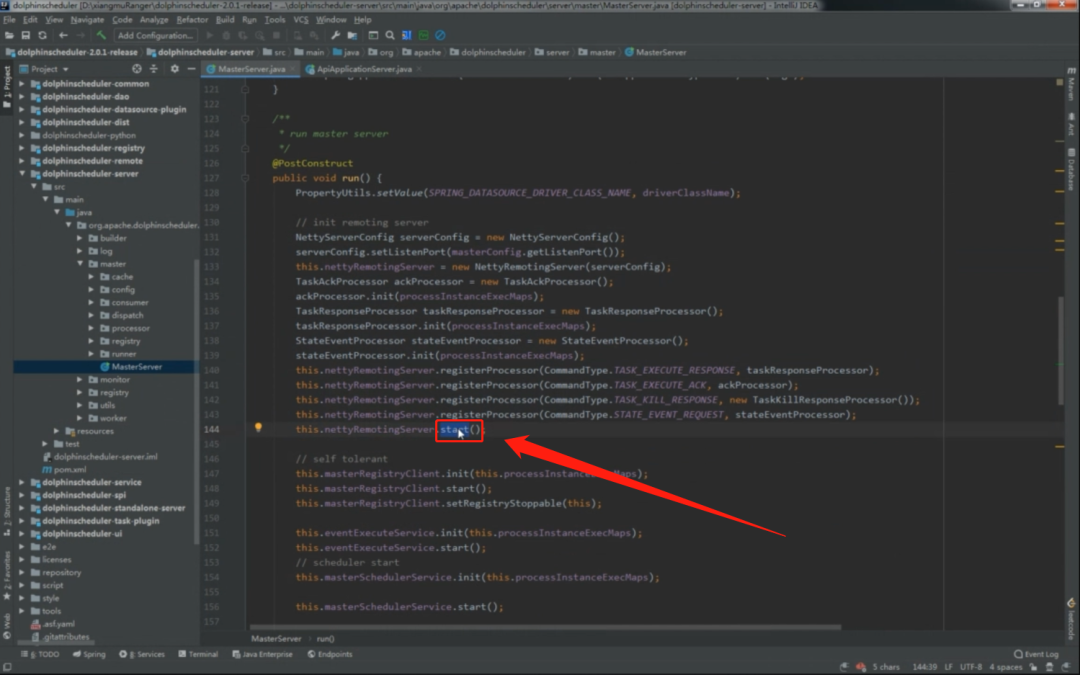This screenshot has width=1080, height=675.
Task: Open the Navigate menu
Action: coord(87,19)
